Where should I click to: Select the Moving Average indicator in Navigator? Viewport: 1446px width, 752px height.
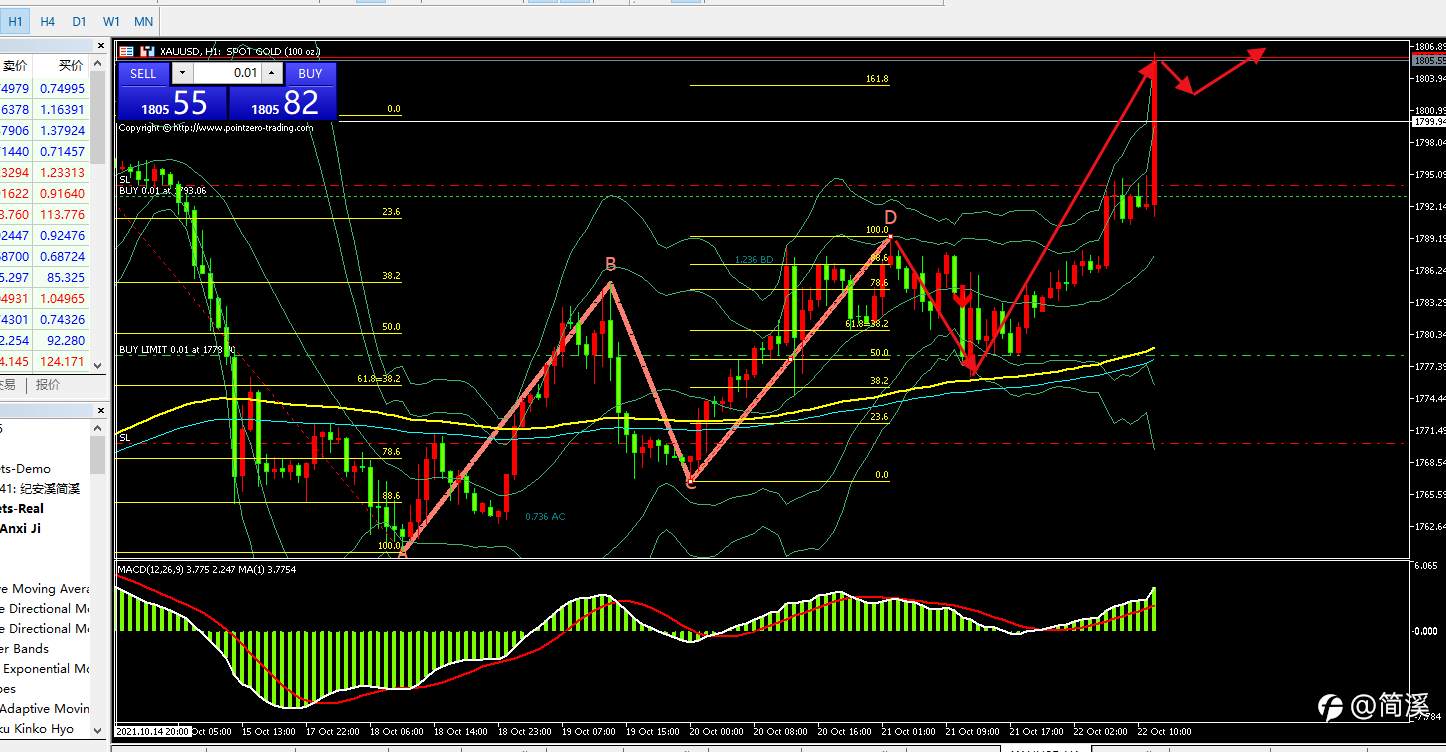pyautogui.click(x=45, y=588)
